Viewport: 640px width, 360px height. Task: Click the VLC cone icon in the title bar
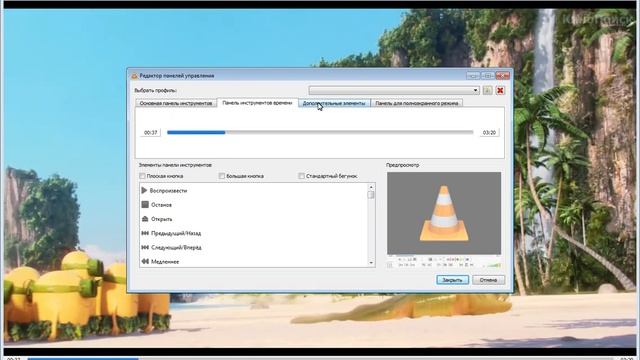pyautogui.click(x=134, y=76)
